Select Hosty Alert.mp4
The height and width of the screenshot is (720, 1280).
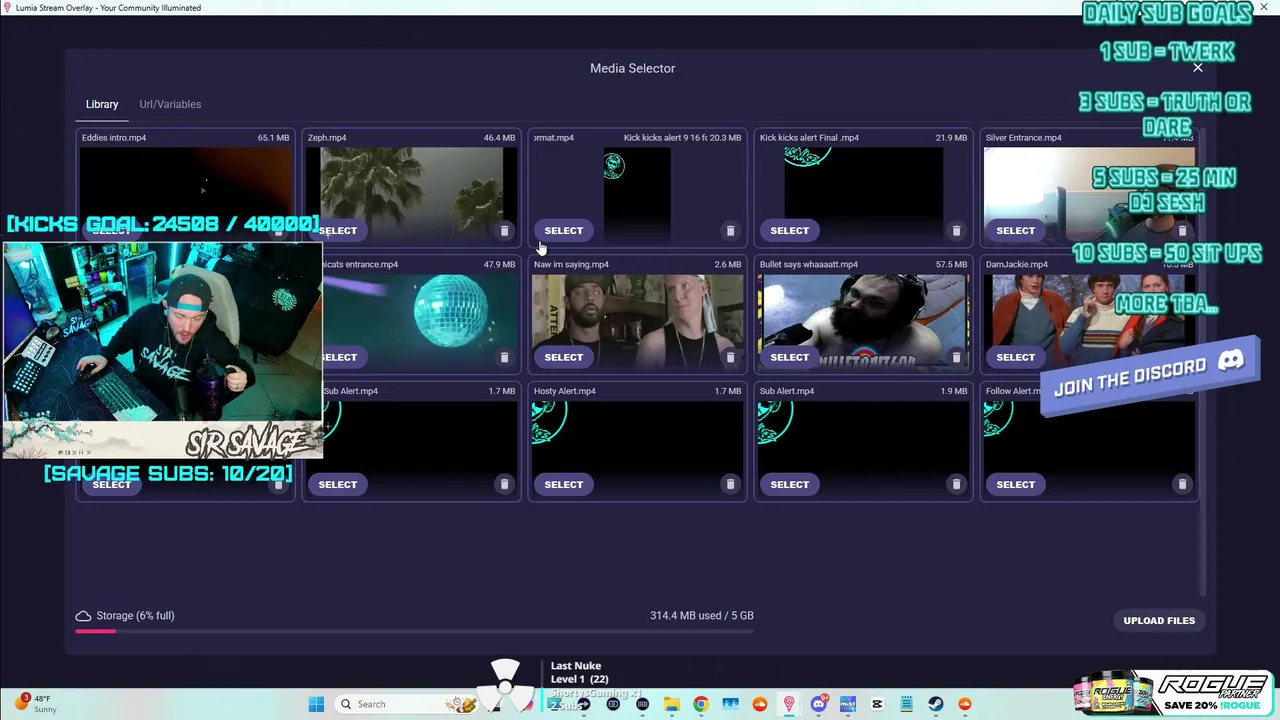coord(563,484)
